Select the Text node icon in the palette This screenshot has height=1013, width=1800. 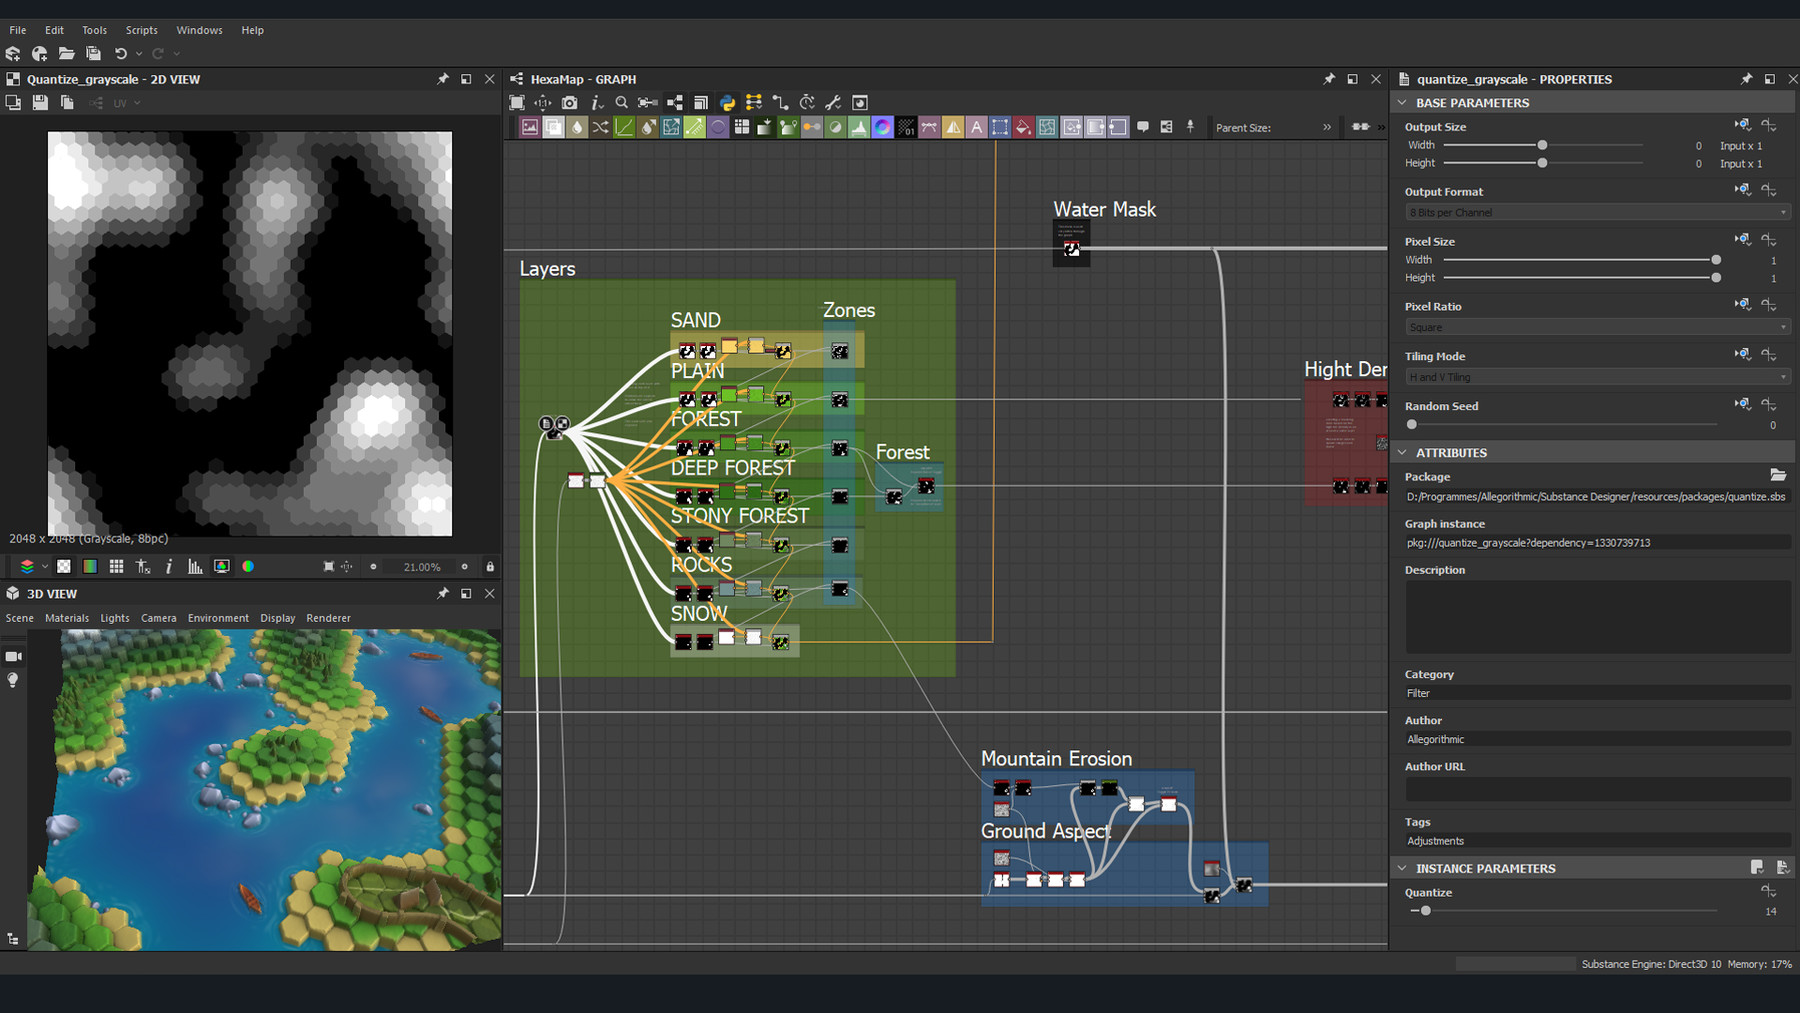977,126
